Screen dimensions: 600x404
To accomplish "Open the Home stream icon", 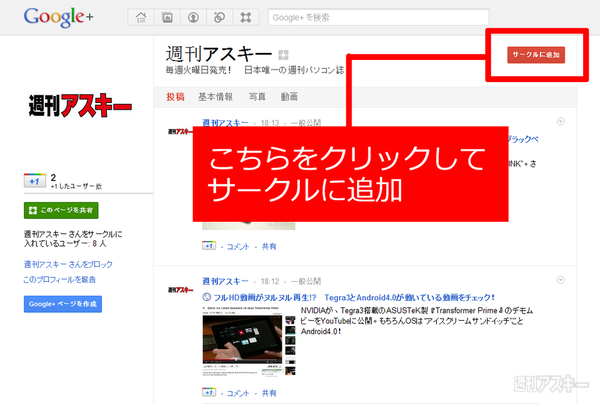I will tap(141, 17).
